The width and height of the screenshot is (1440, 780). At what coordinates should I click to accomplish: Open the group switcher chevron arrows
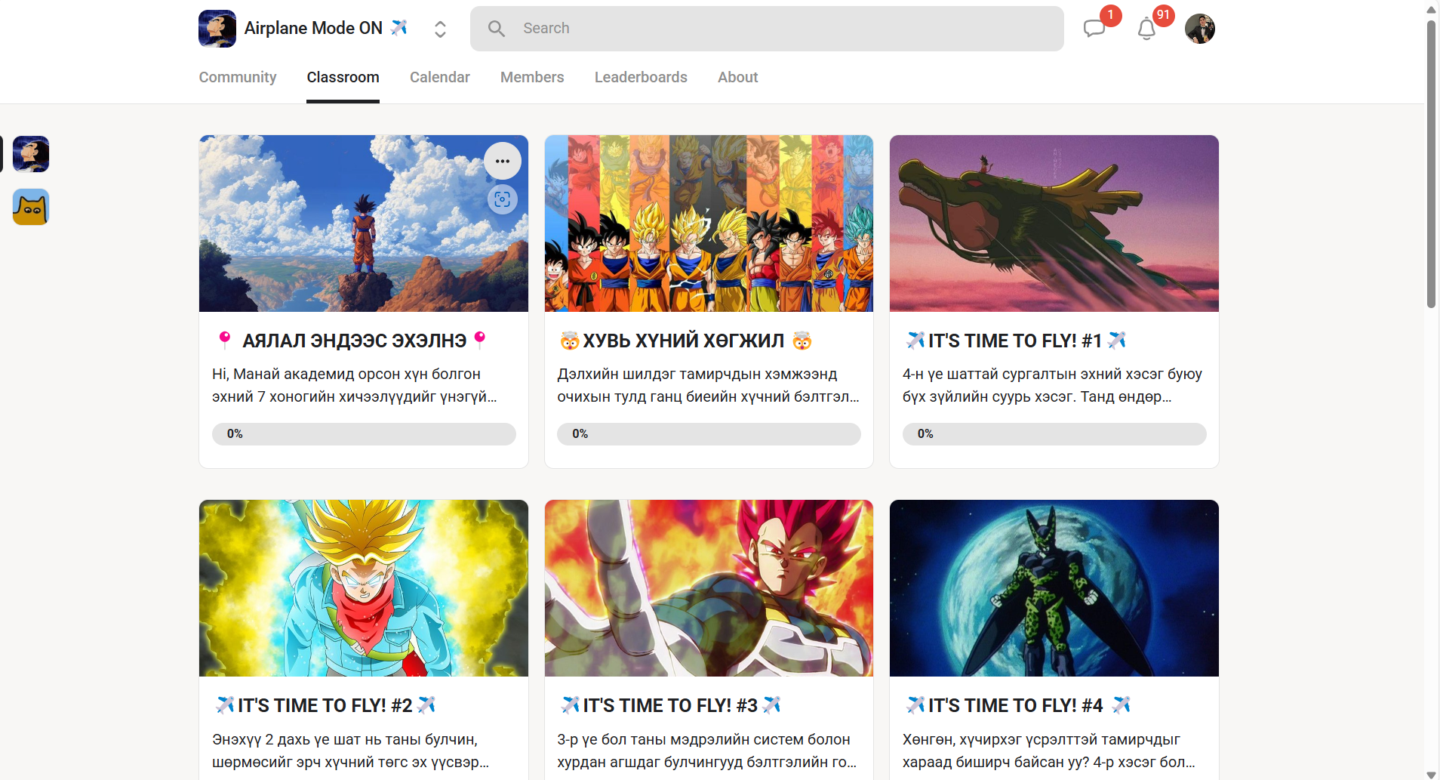[440, 29]
